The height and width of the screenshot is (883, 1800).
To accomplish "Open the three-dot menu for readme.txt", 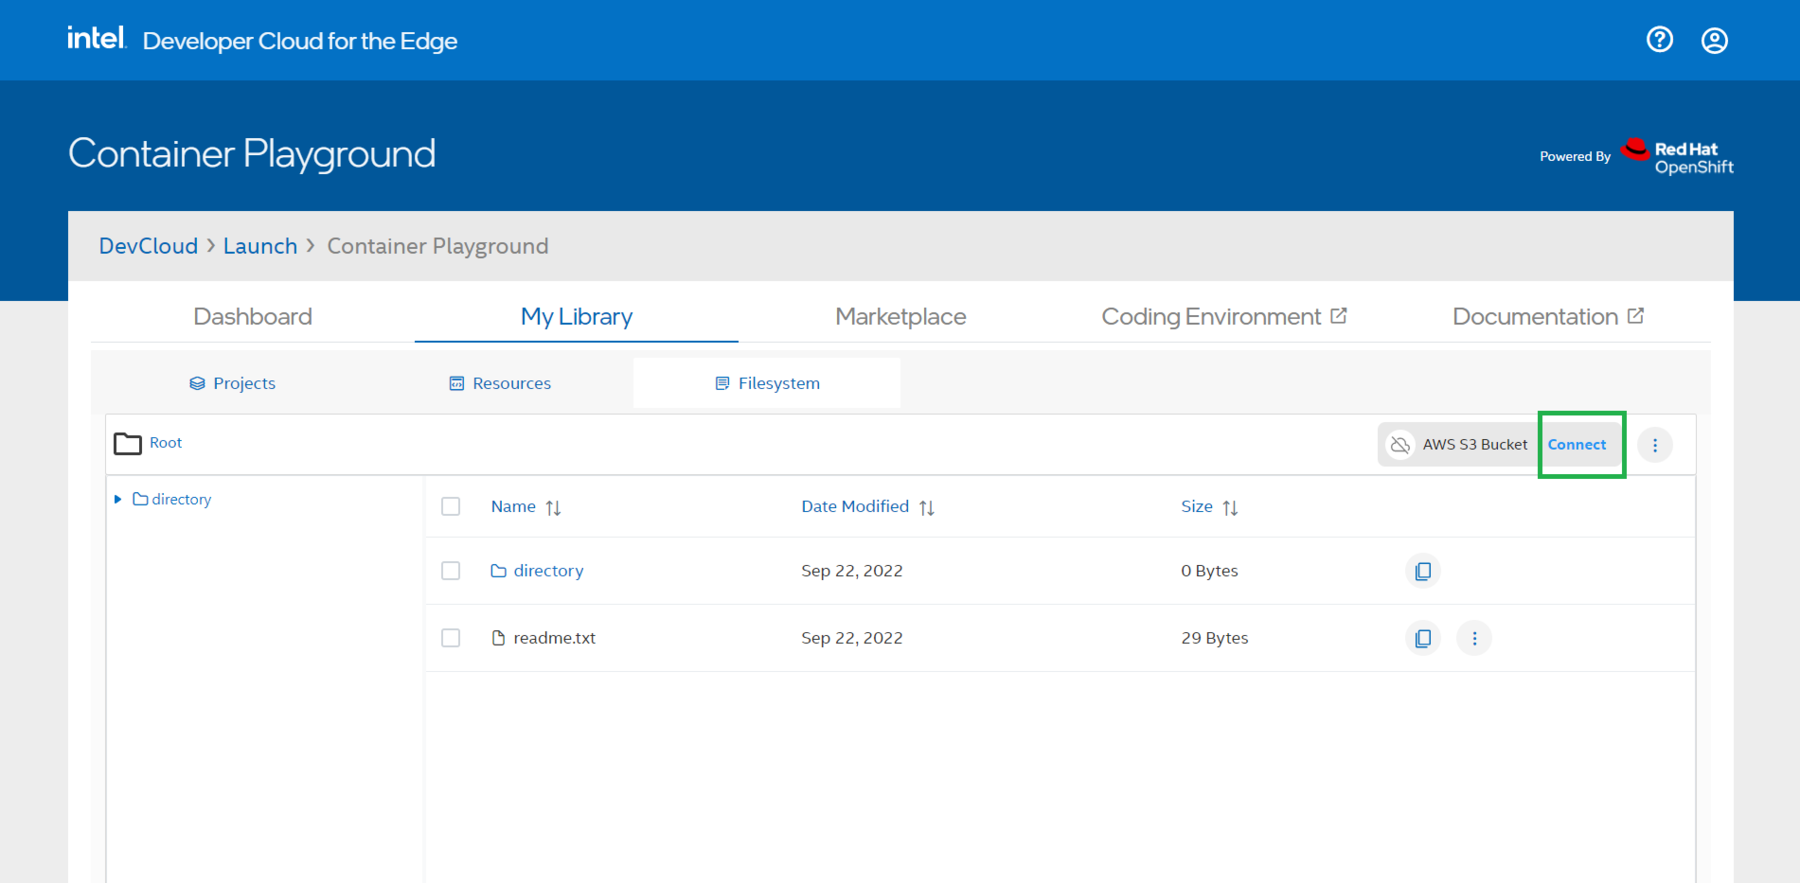I will point(1474,638).
